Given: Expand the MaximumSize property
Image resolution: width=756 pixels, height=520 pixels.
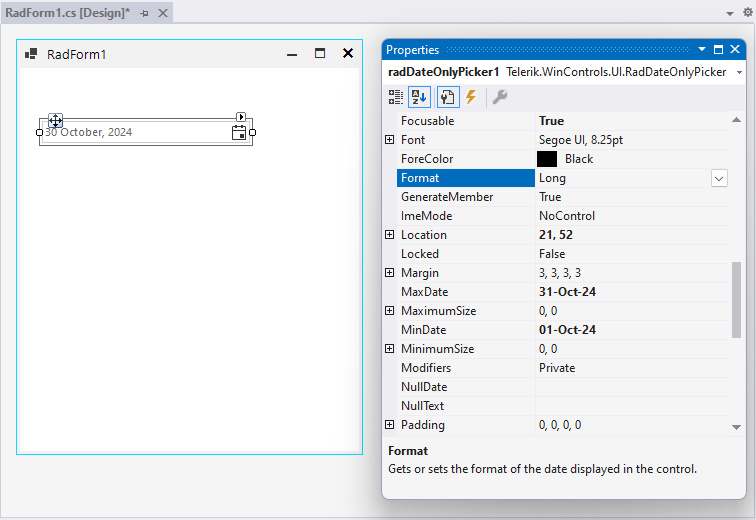Looking at the screenshot, I should tap(390, 311).
